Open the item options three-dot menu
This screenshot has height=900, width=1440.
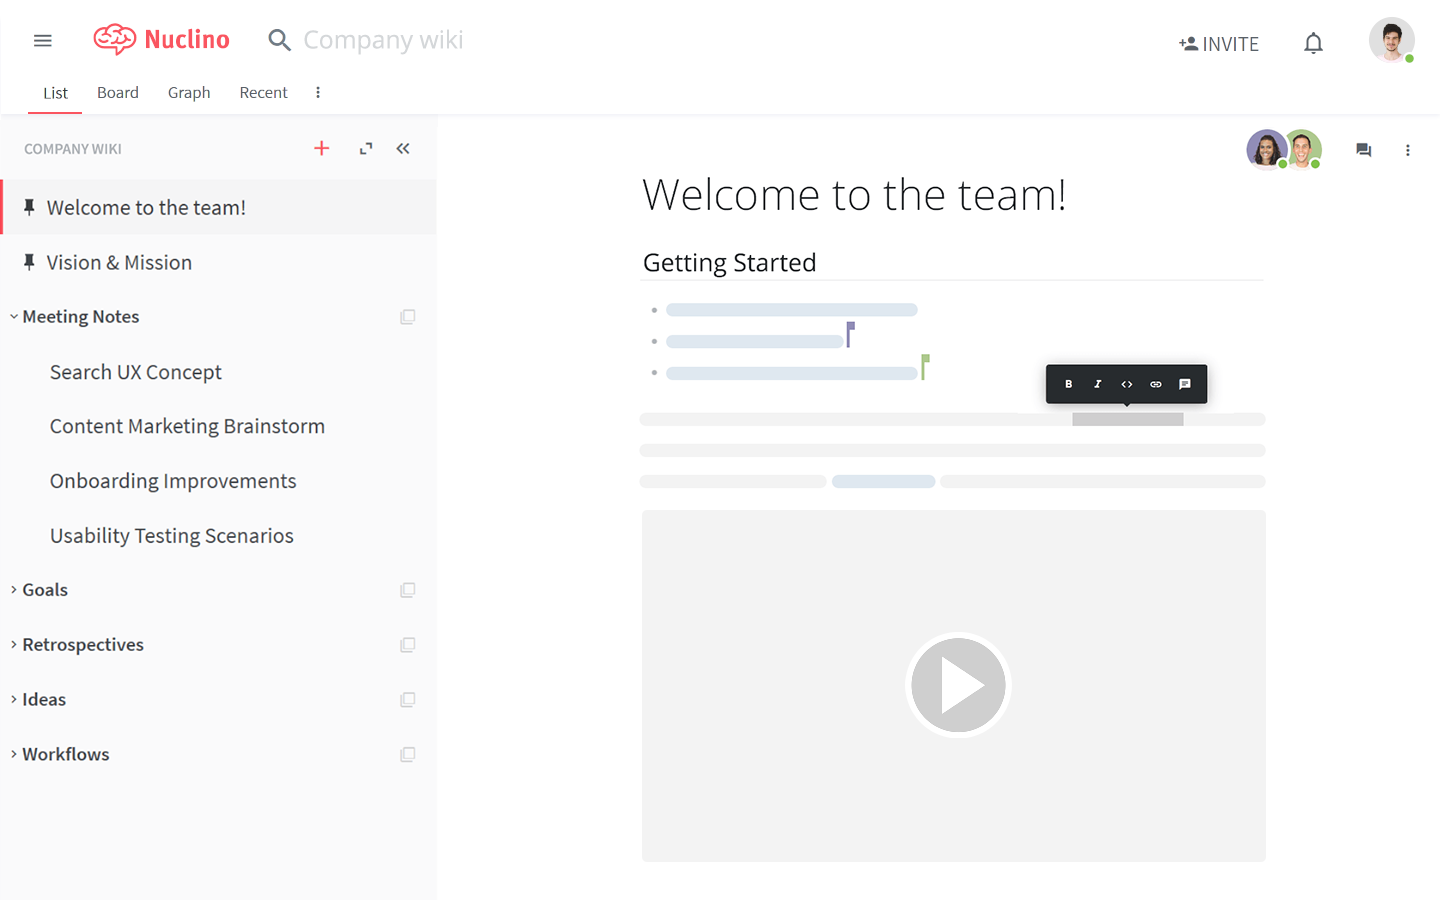pyautogui.click(x=1408, y=149)
